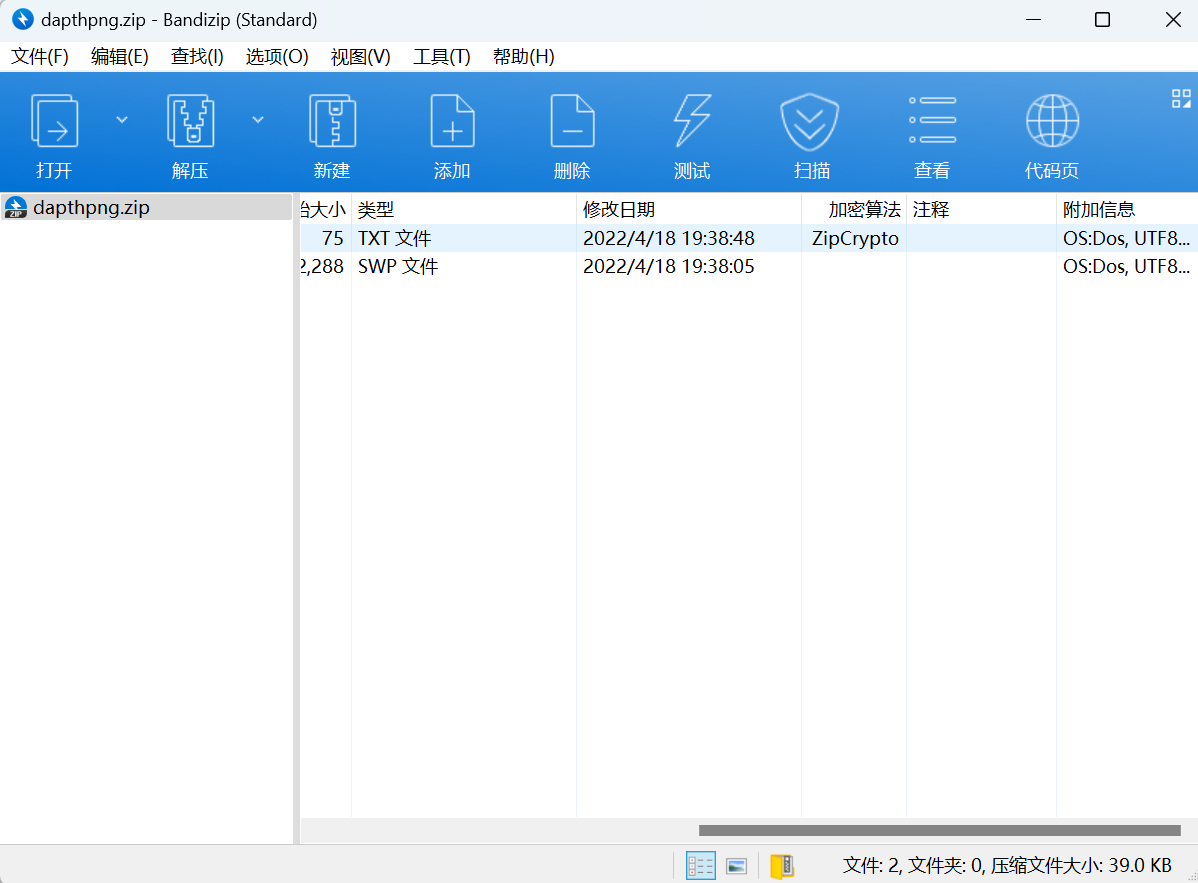This screenshot has width=1198, height=883.
Task: Select the TXT 文件 row
Action: pos(749,238)
